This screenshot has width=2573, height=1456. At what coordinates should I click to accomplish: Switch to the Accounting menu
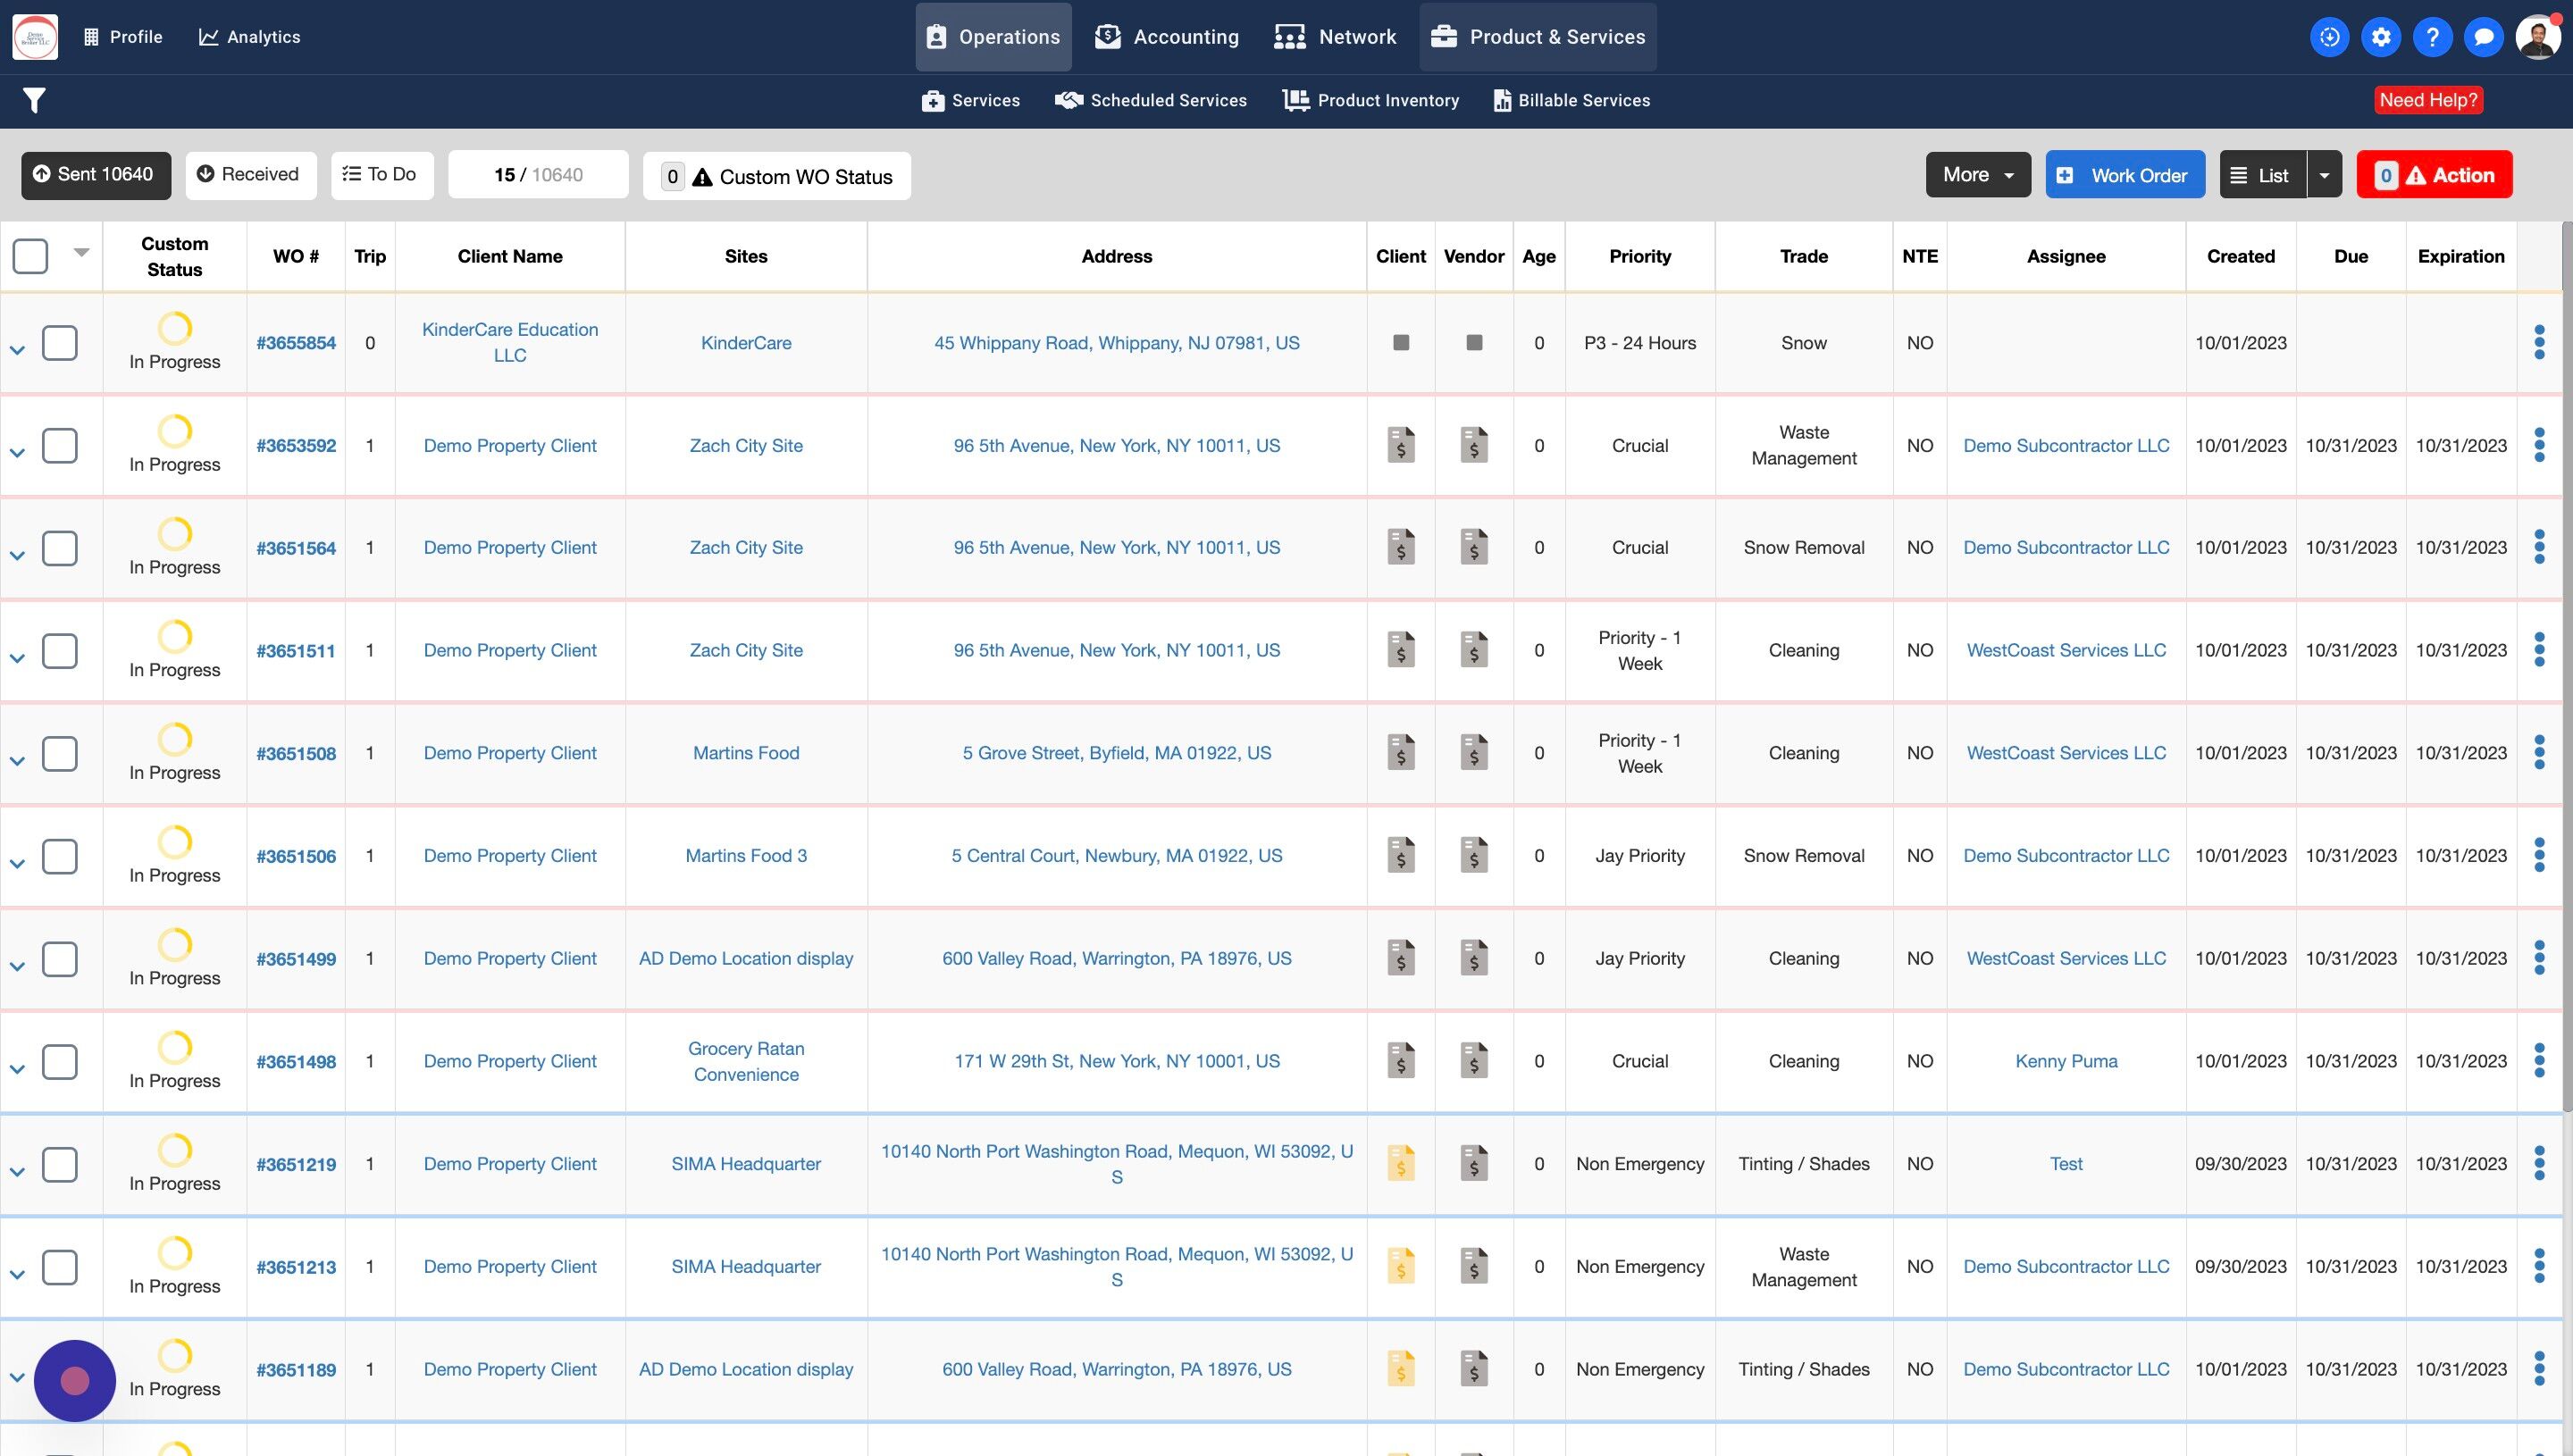pos(1166,37)
